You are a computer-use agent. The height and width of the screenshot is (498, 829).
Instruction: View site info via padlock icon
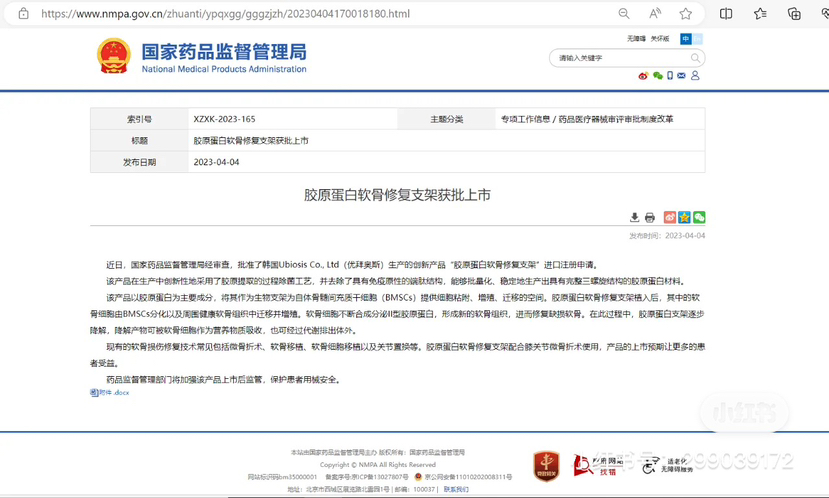pos(23,14)
